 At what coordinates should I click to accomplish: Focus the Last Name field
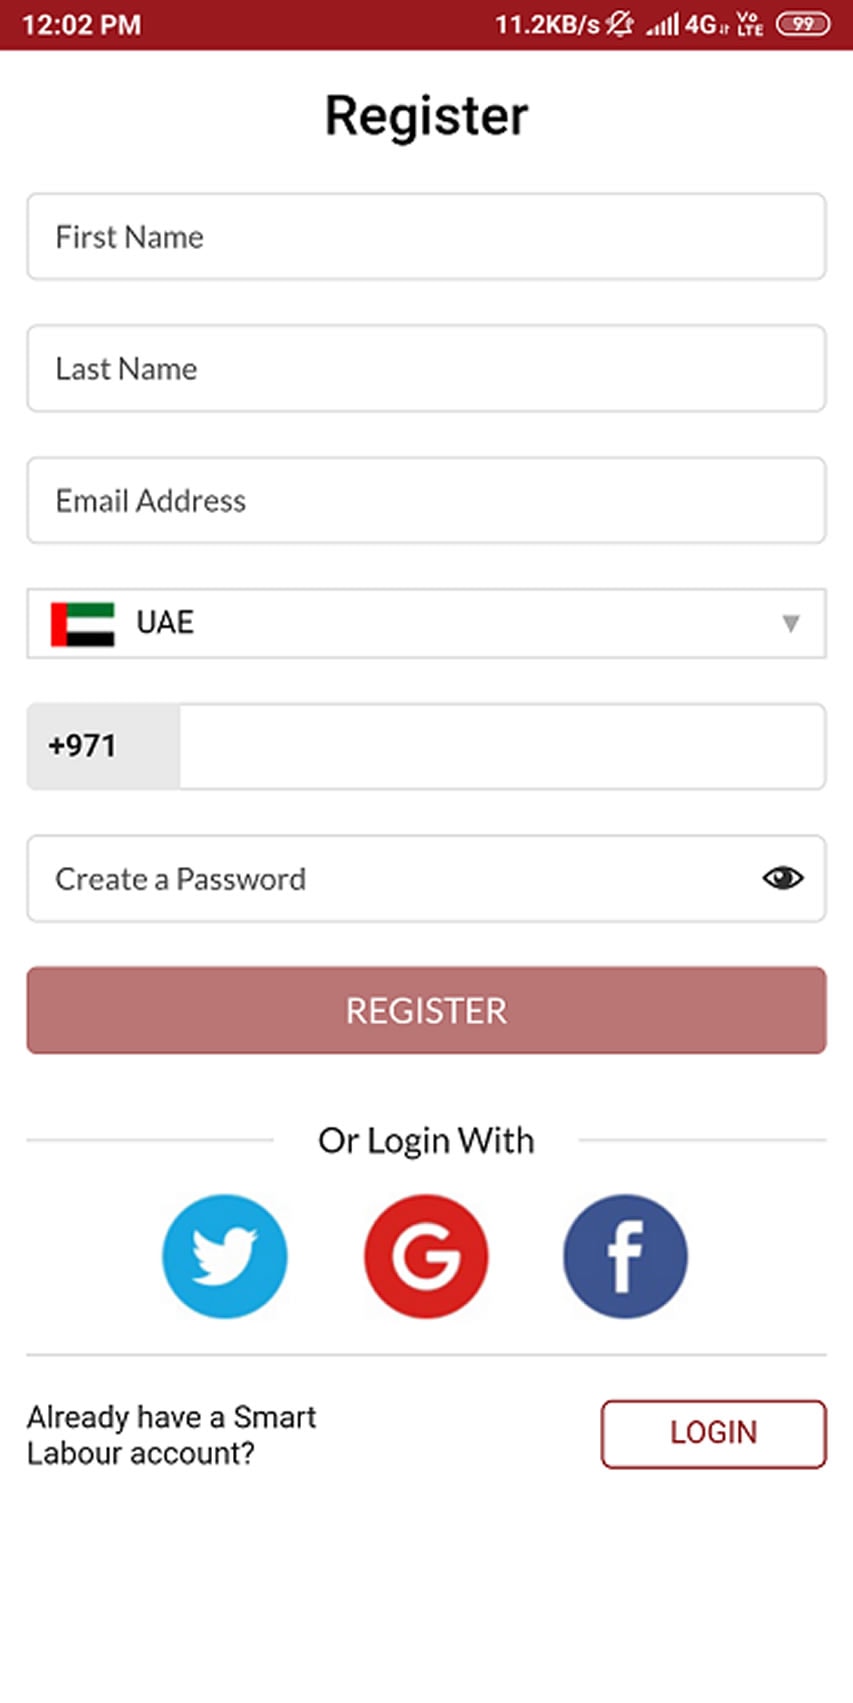[426, 369]
